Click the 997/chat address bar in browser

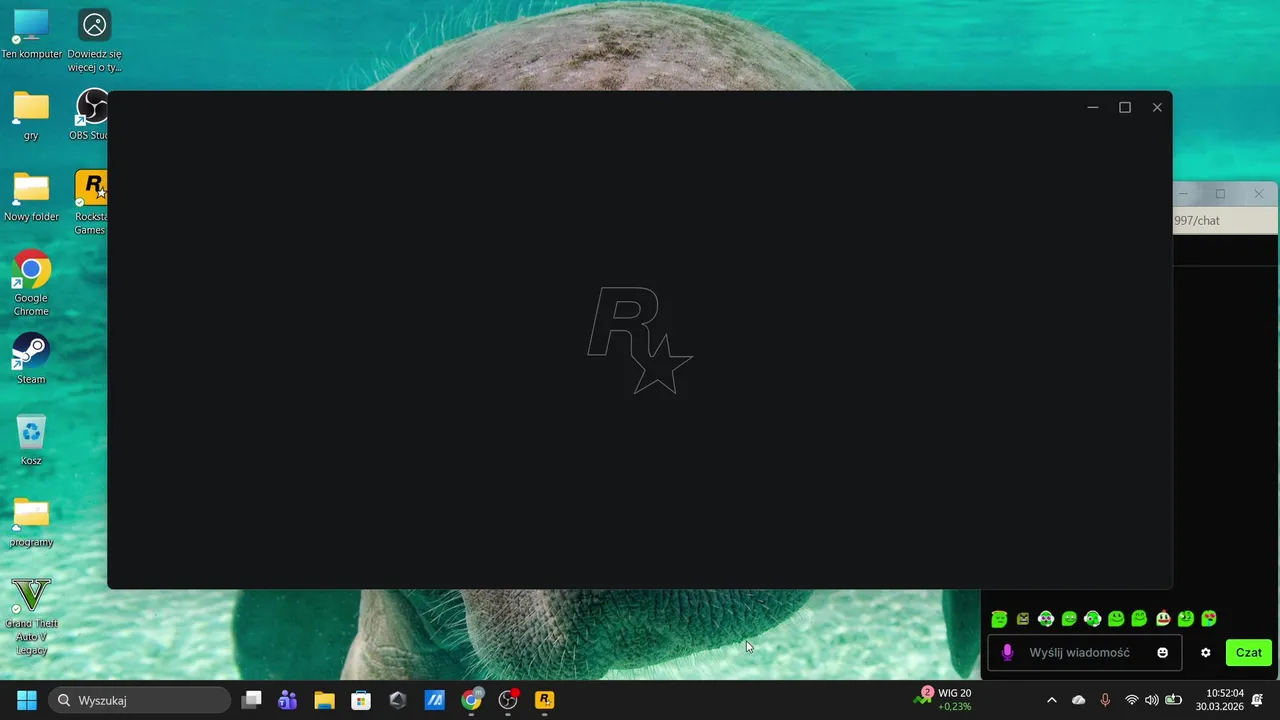coord(1225,221)
